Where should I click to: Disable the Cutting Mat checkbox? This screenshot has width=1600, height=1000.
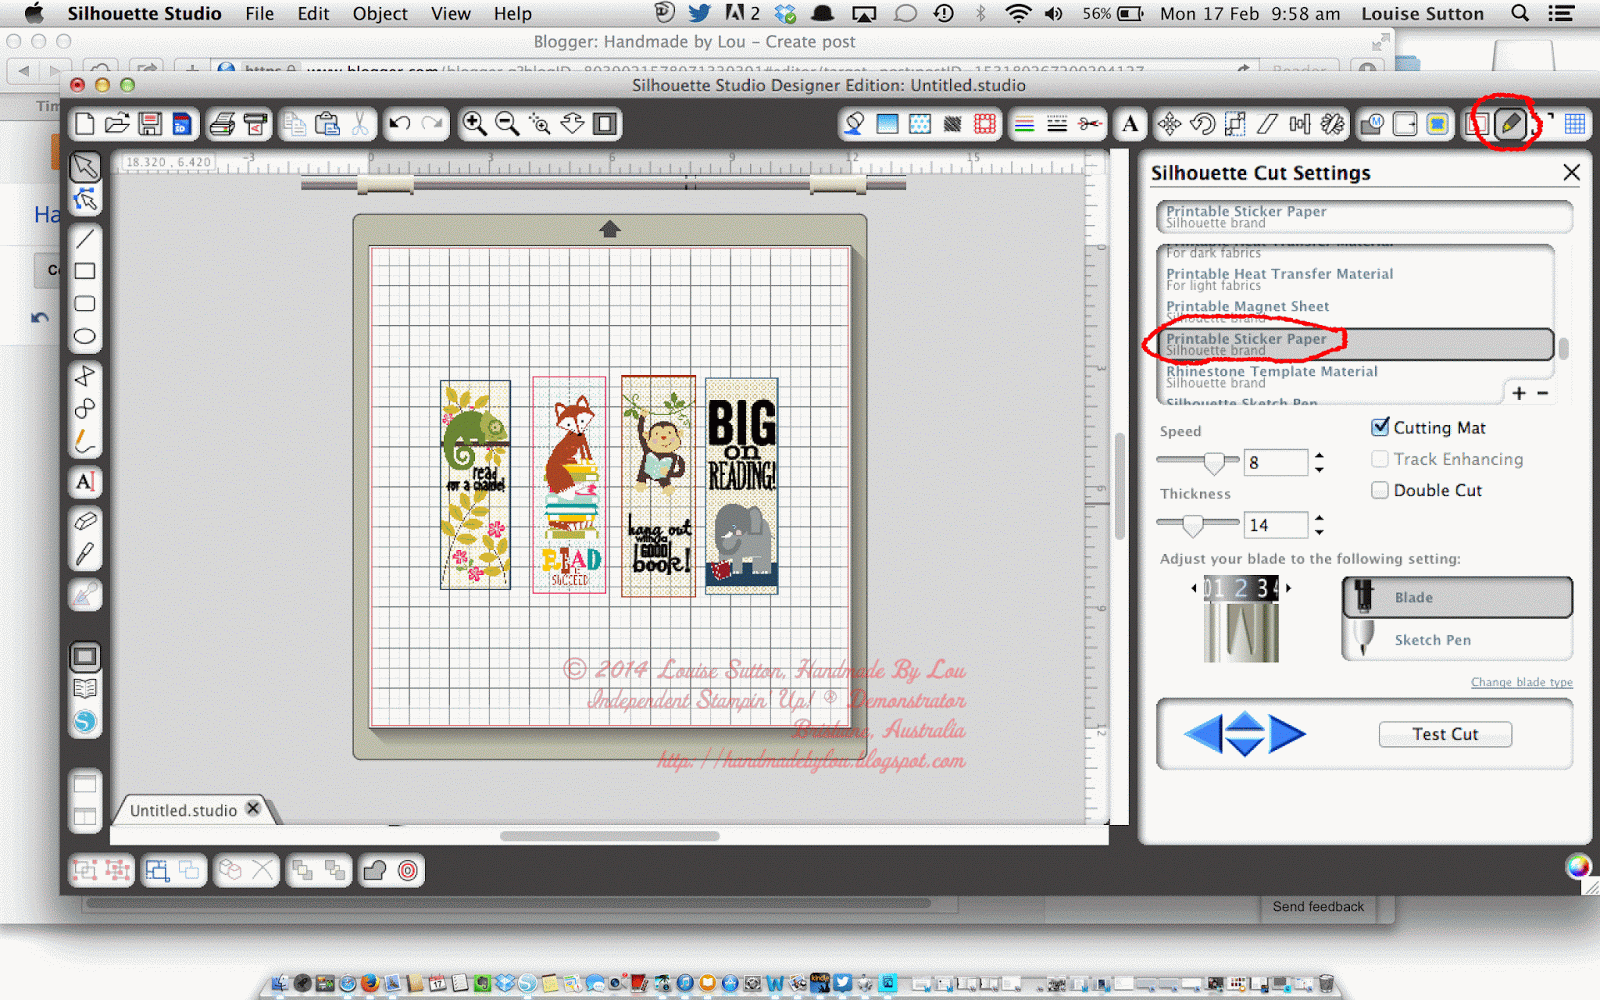click(x=1380, y=427)
